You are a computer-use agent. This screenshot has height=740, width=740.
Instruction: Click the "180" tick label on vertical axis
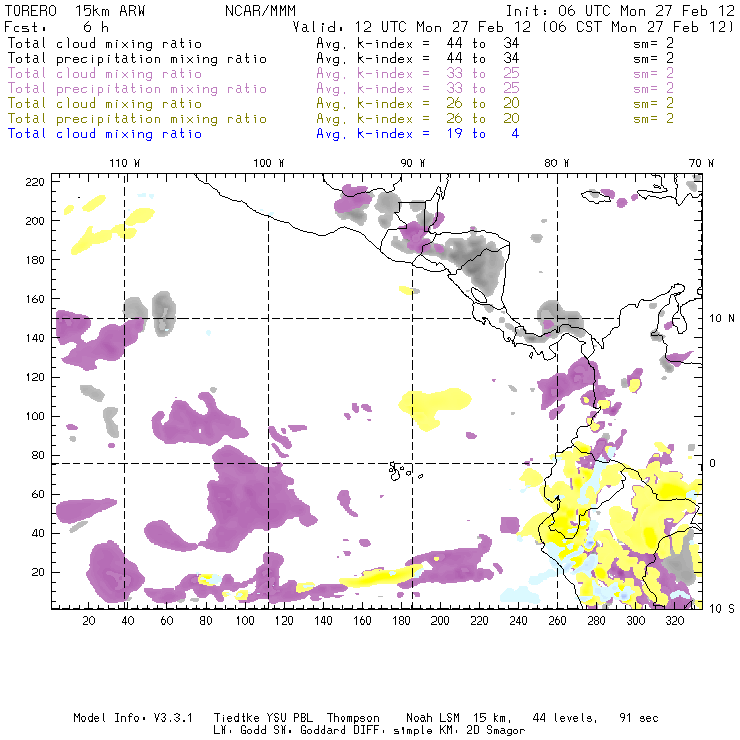tap(35, 260)
